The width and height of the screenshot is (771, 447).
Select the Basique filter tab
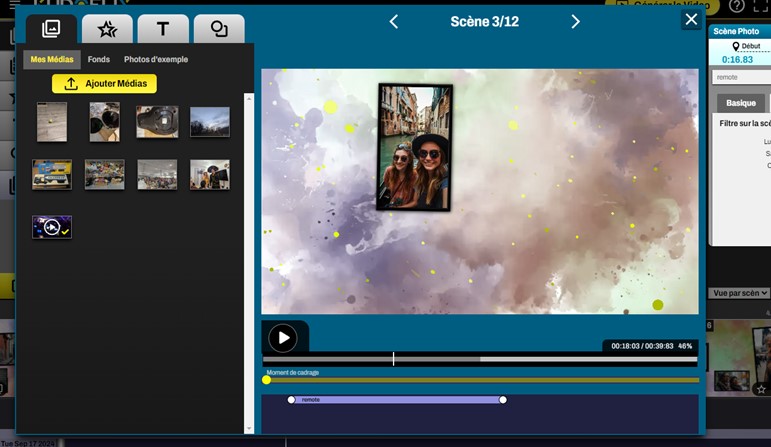pyautogui.click(x=741, y=103)
